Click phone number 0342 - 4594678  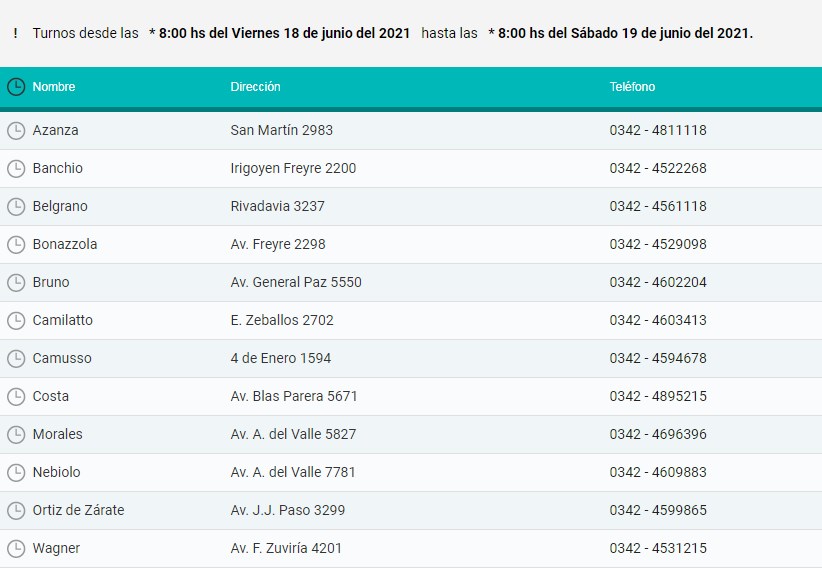(657, 358)
